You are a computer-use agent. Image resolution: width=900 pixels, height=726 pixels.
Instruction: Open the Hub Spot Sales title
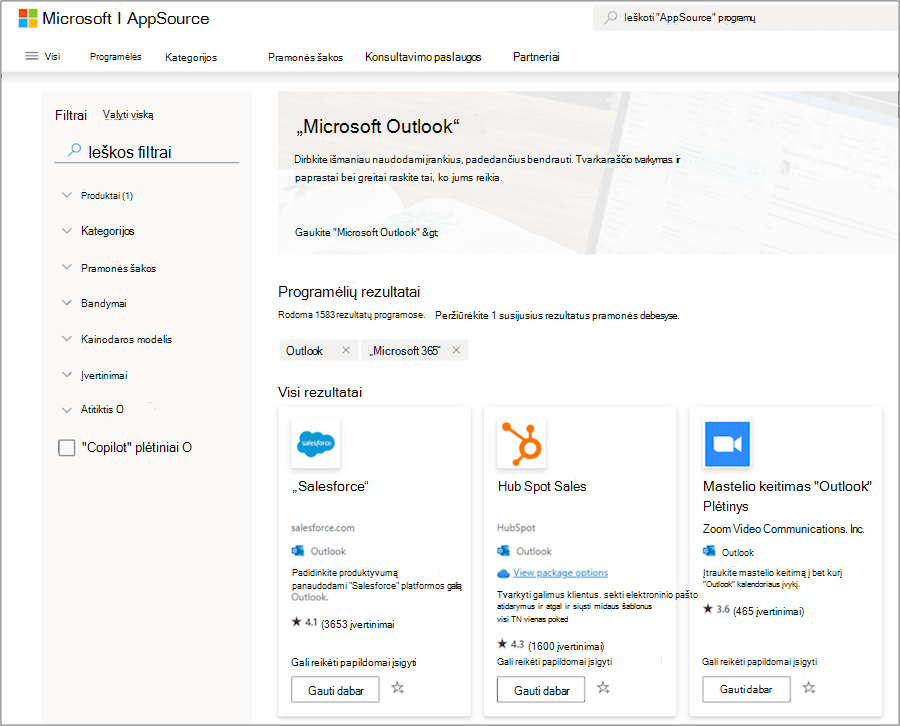(542, 487)
